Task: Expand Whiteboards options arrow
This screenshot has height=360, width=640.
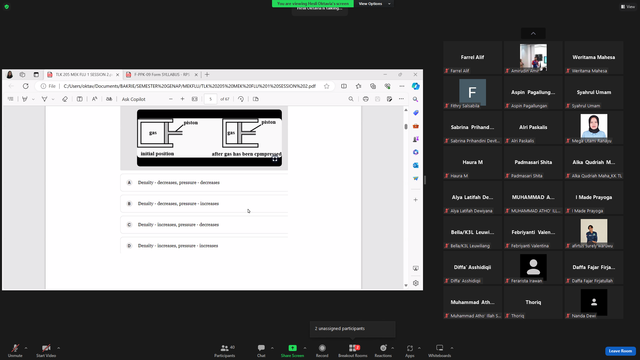Action: tap(452, 348)
